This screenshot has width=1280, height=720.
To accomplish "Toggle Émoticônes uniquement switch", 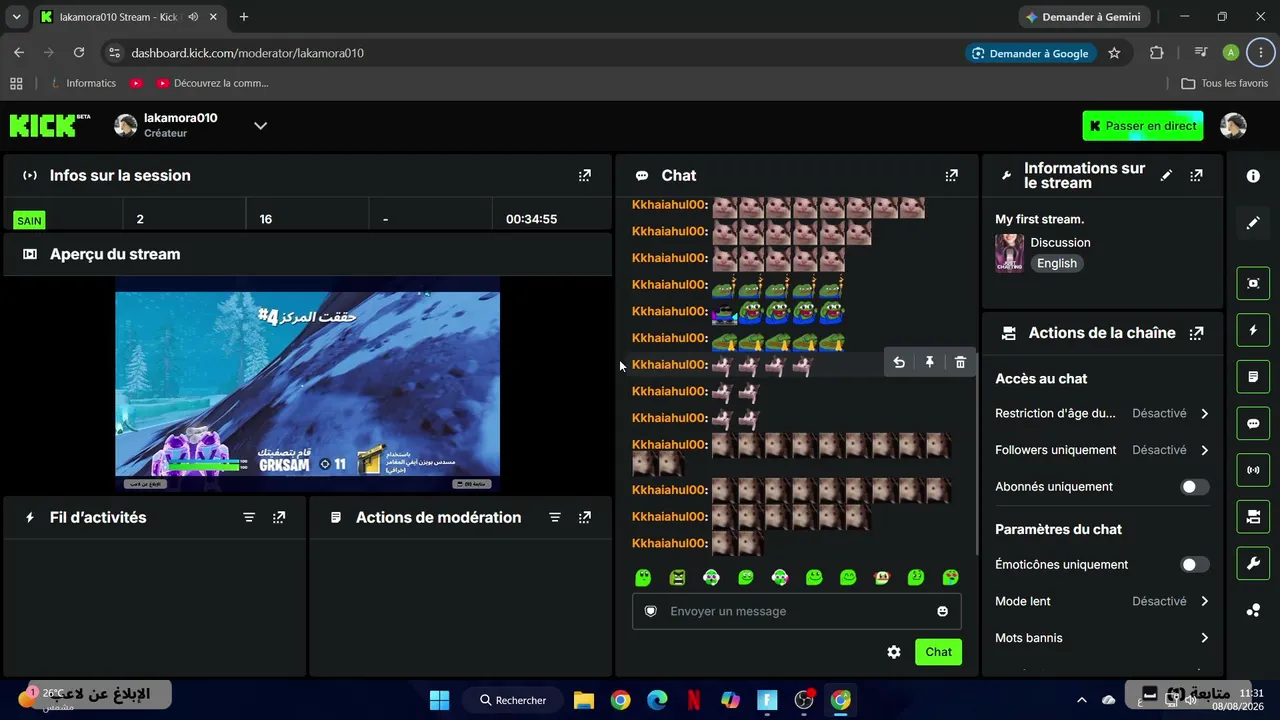I will click(1195, 565).
